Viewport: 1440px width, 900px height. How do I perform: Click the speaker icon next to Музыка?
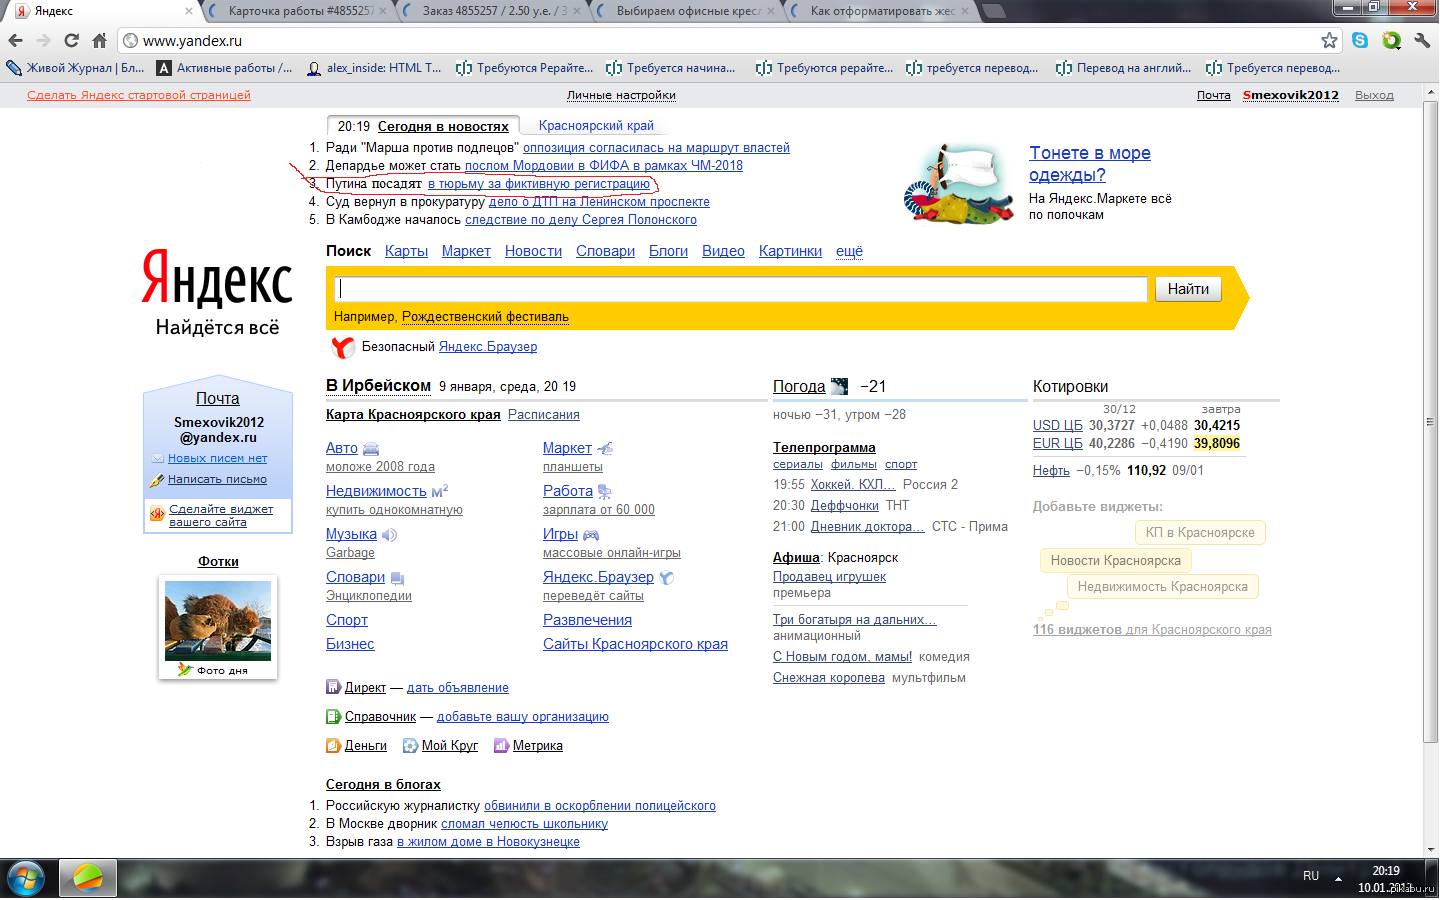click(389, 535)
